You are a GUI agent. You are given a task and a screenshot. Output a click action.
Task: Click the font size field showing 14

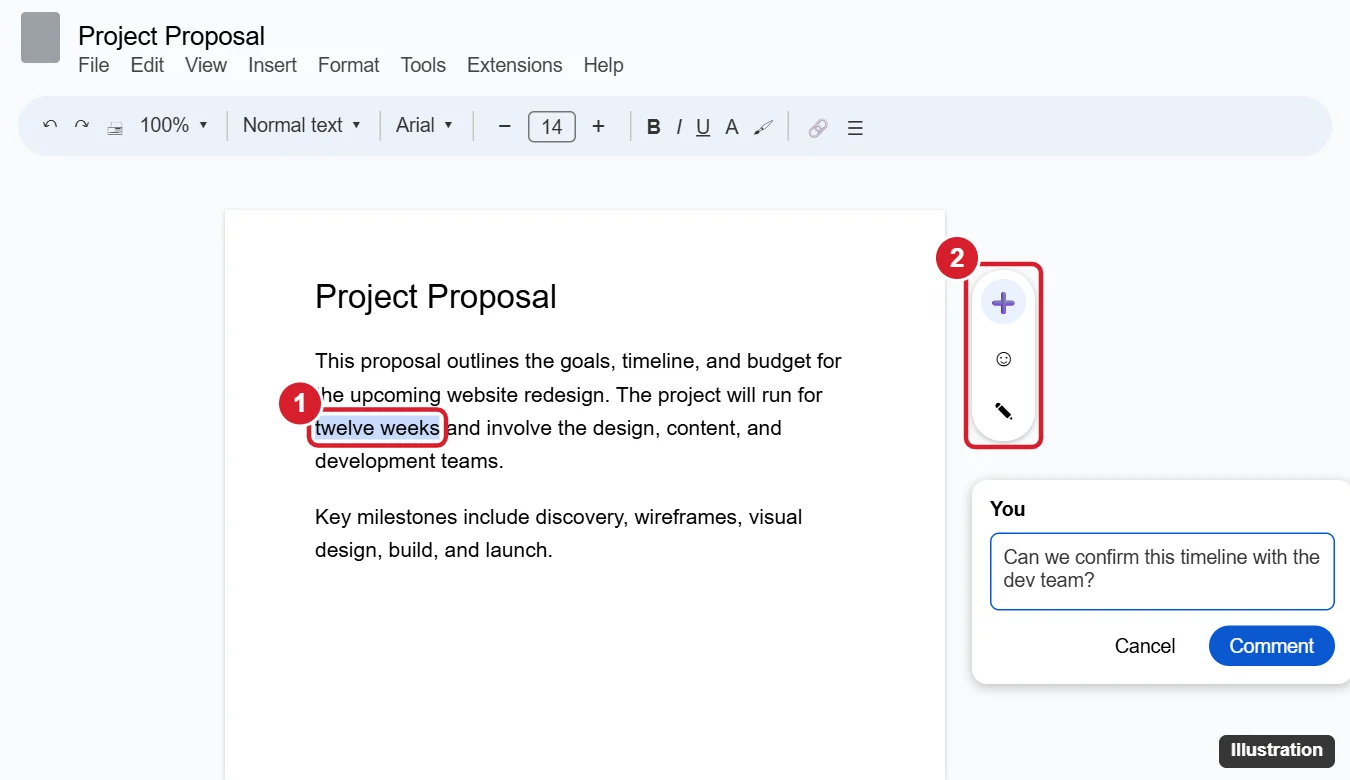pyautogui.click(x=552, y=127)
